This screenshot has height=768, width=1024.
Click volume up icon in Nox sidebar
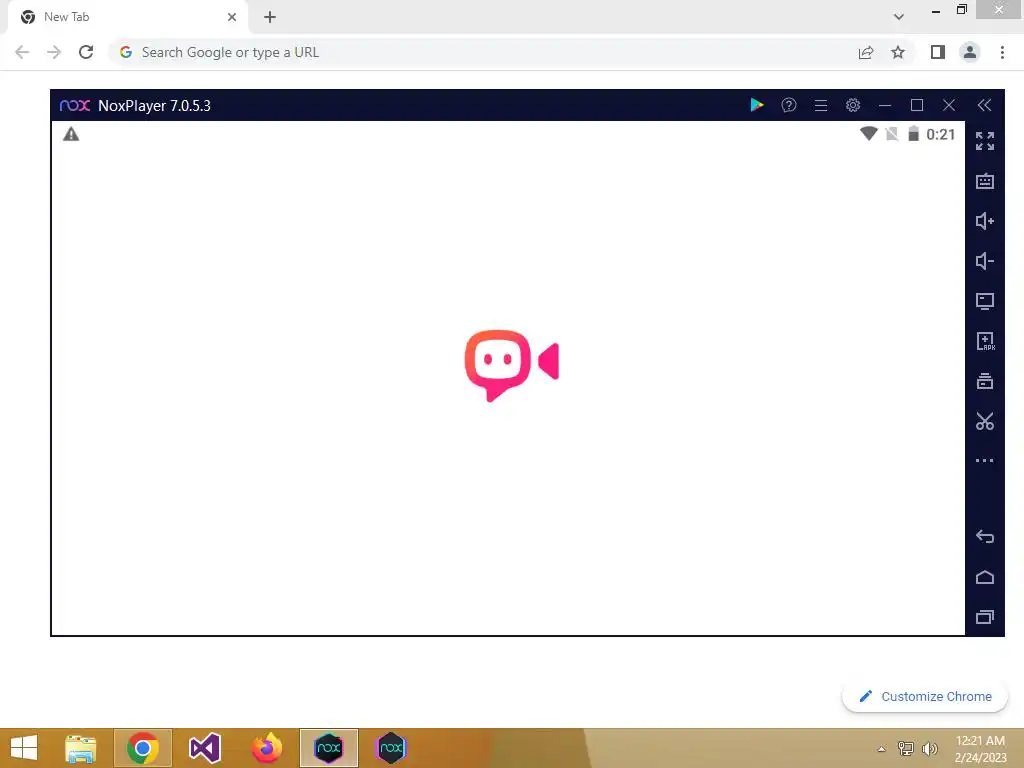(984, 221)
